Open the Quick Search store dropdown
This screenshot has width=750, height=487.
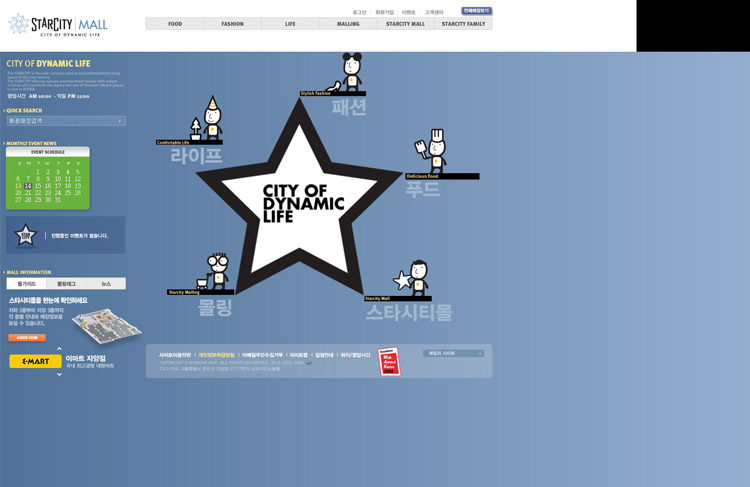pyautogui.click(x=66, y=121)
